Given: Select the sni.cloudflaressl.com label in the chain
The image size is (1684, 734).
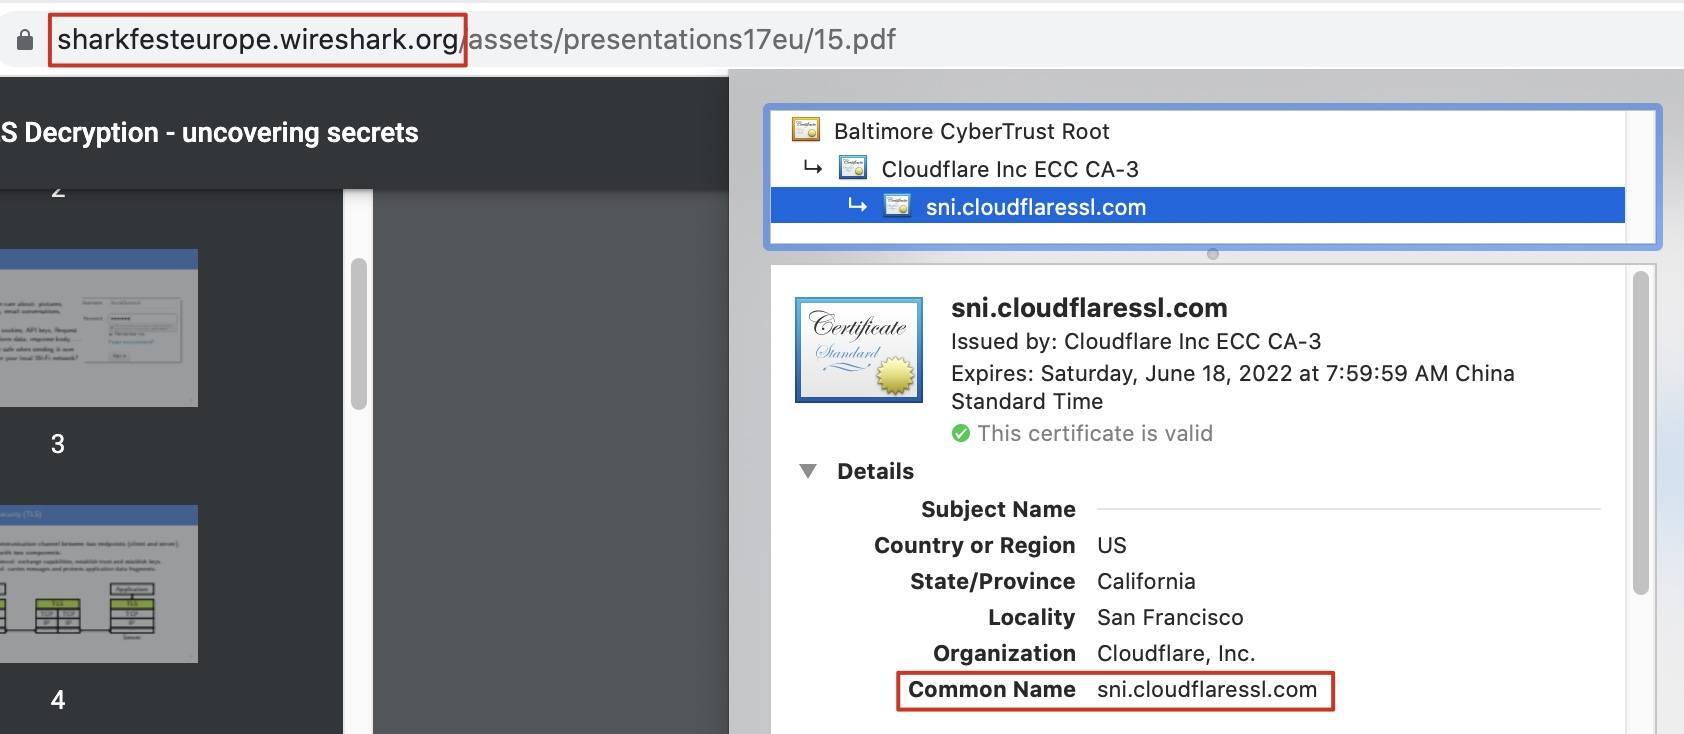Looking at the screenshot, I should (1035, 207).
